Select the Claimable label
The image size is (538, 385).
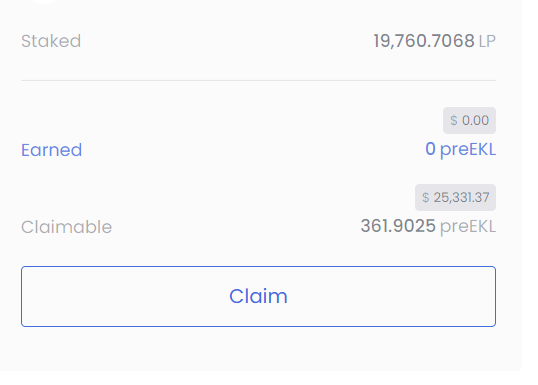67,227
